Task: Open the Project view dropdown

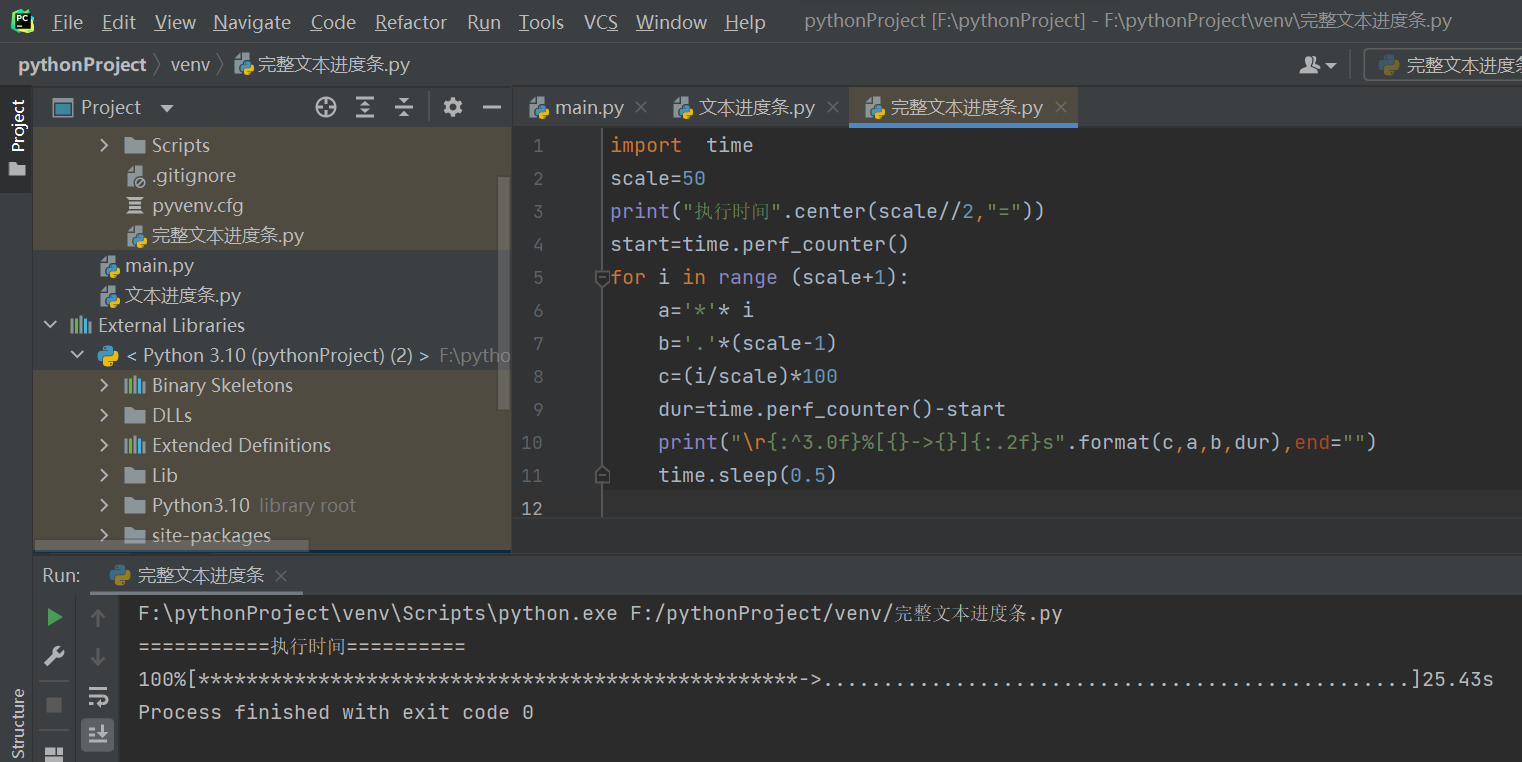Action: coord(165,107)
